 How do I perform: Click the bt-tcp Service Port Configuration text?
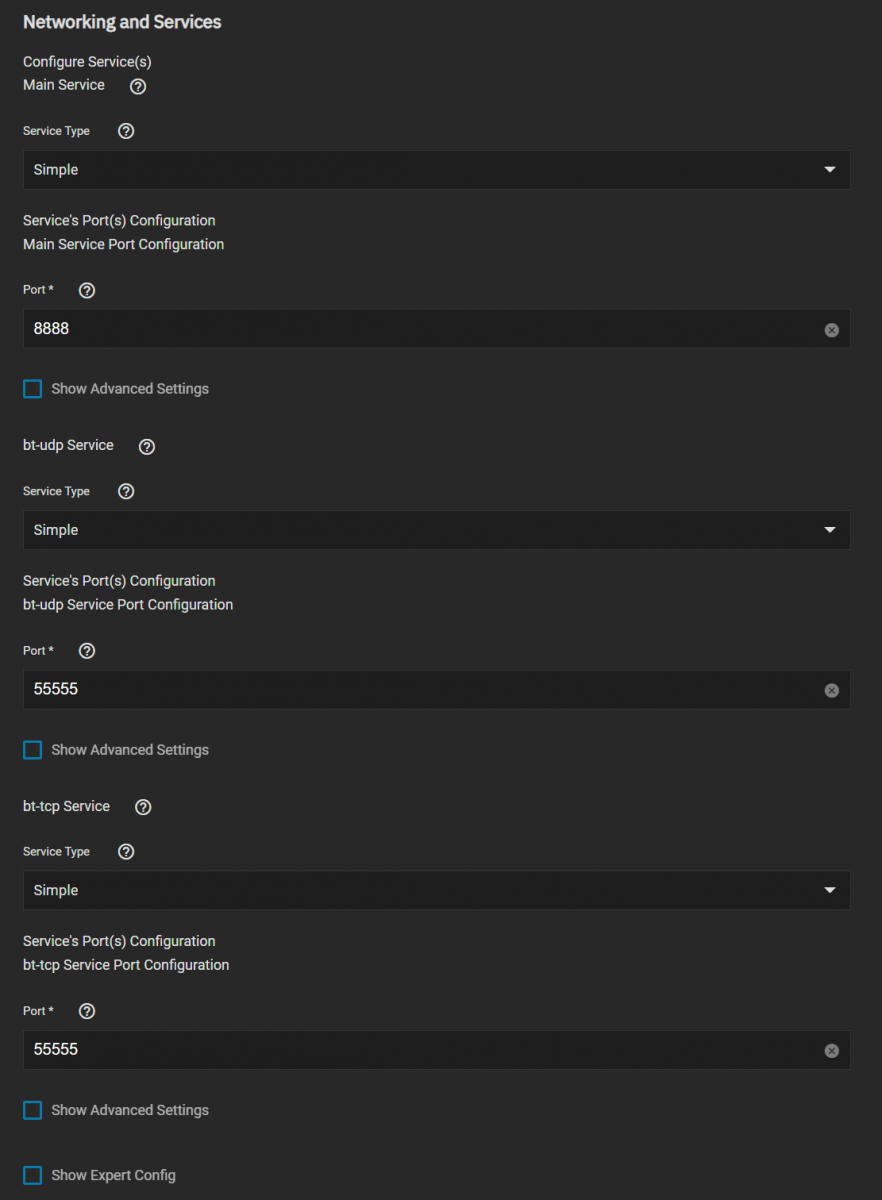126,965
